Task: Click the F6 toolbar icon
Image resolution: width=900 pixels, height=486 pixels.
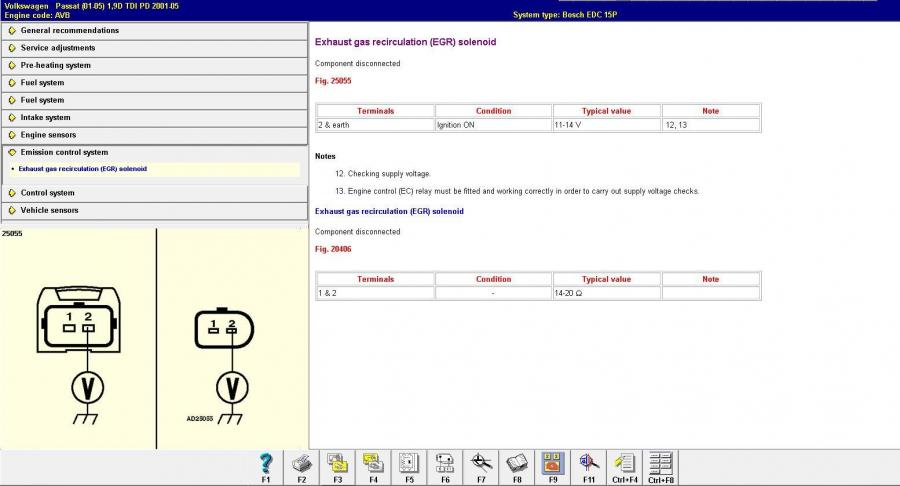Action: tap(445, 463)
